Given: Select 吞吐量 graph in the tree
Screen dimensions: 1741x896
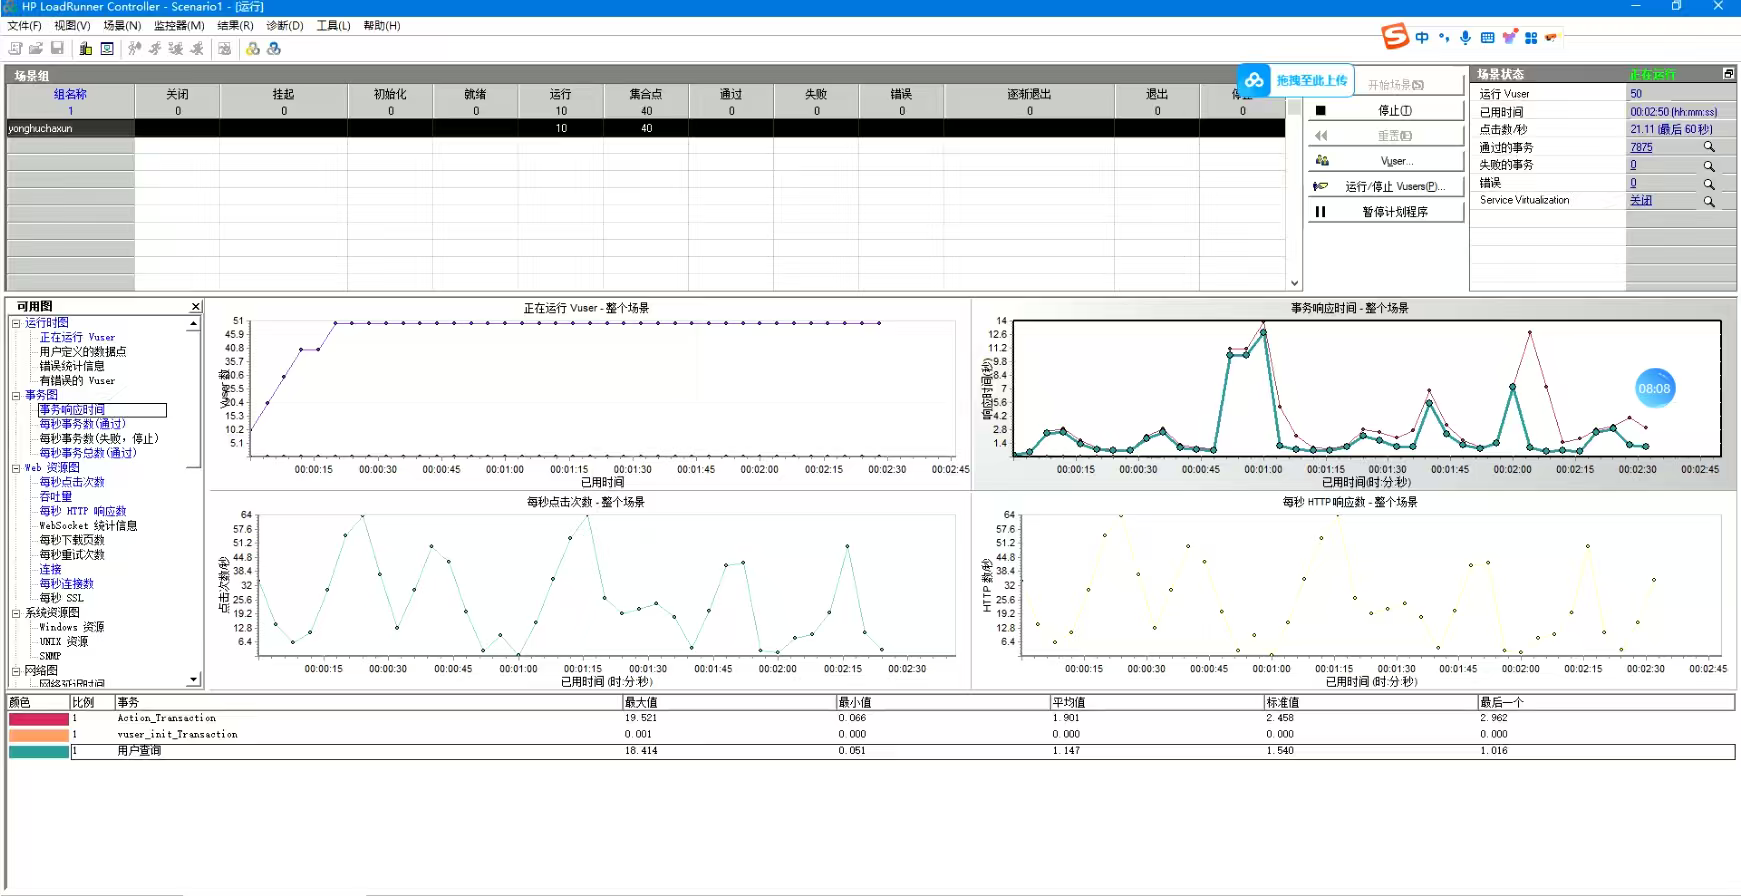Looking at the screenshot, I should pyautogui.click(x=56, y=496).
